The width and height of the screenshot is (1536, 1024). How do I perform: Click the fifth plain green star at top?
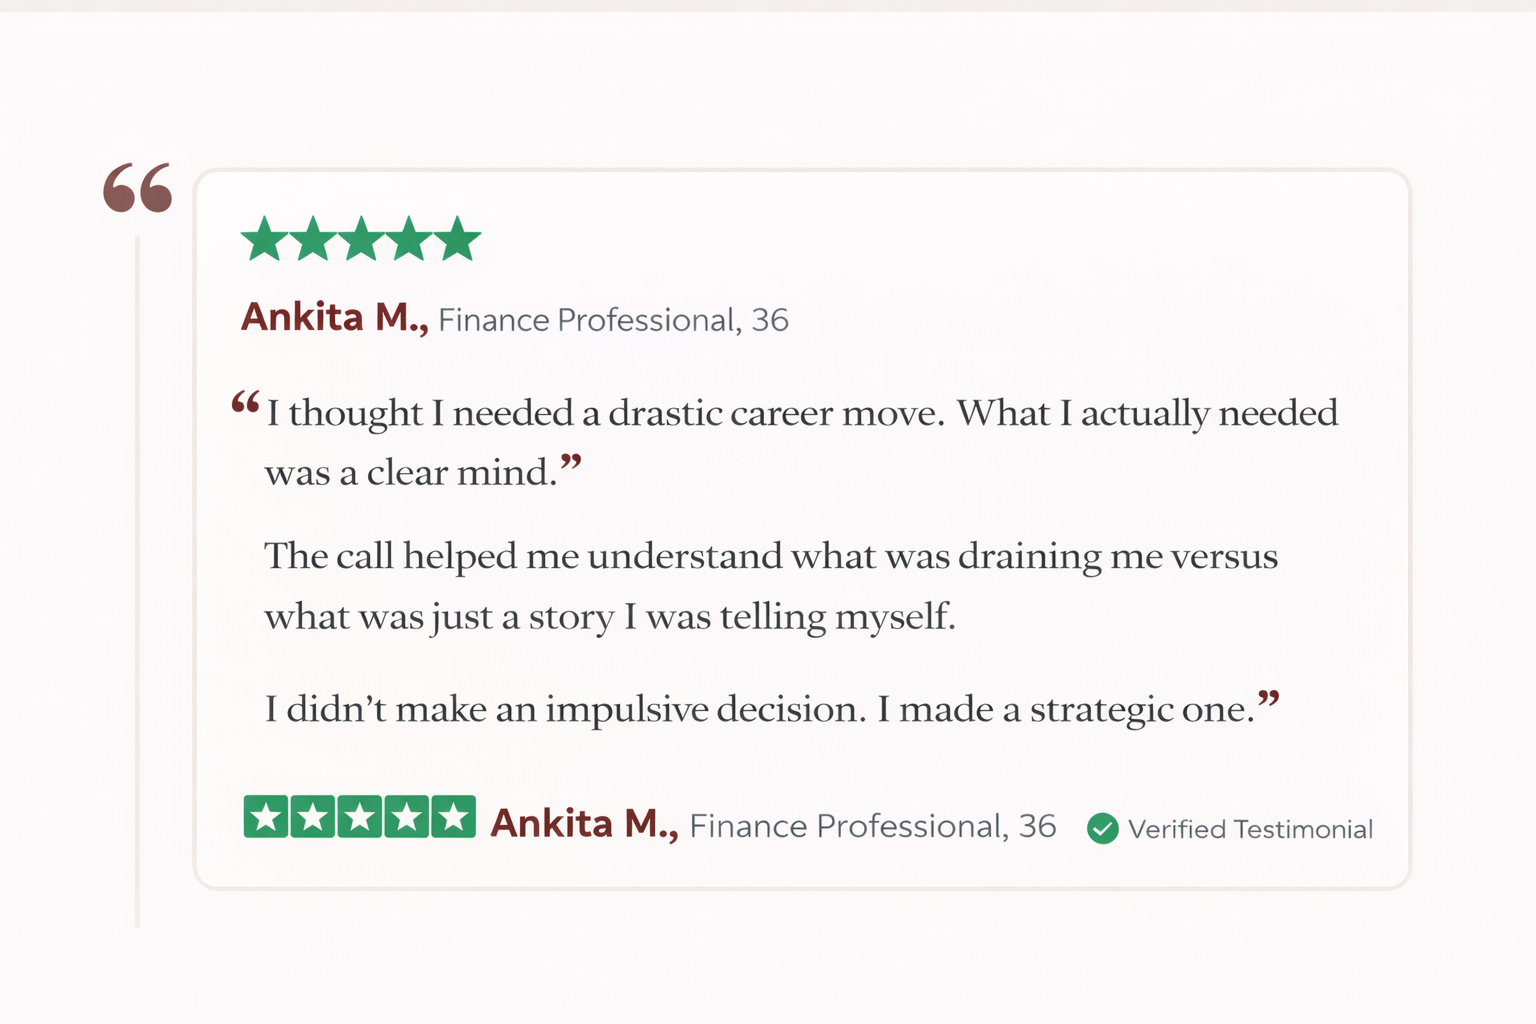point(458,240)
